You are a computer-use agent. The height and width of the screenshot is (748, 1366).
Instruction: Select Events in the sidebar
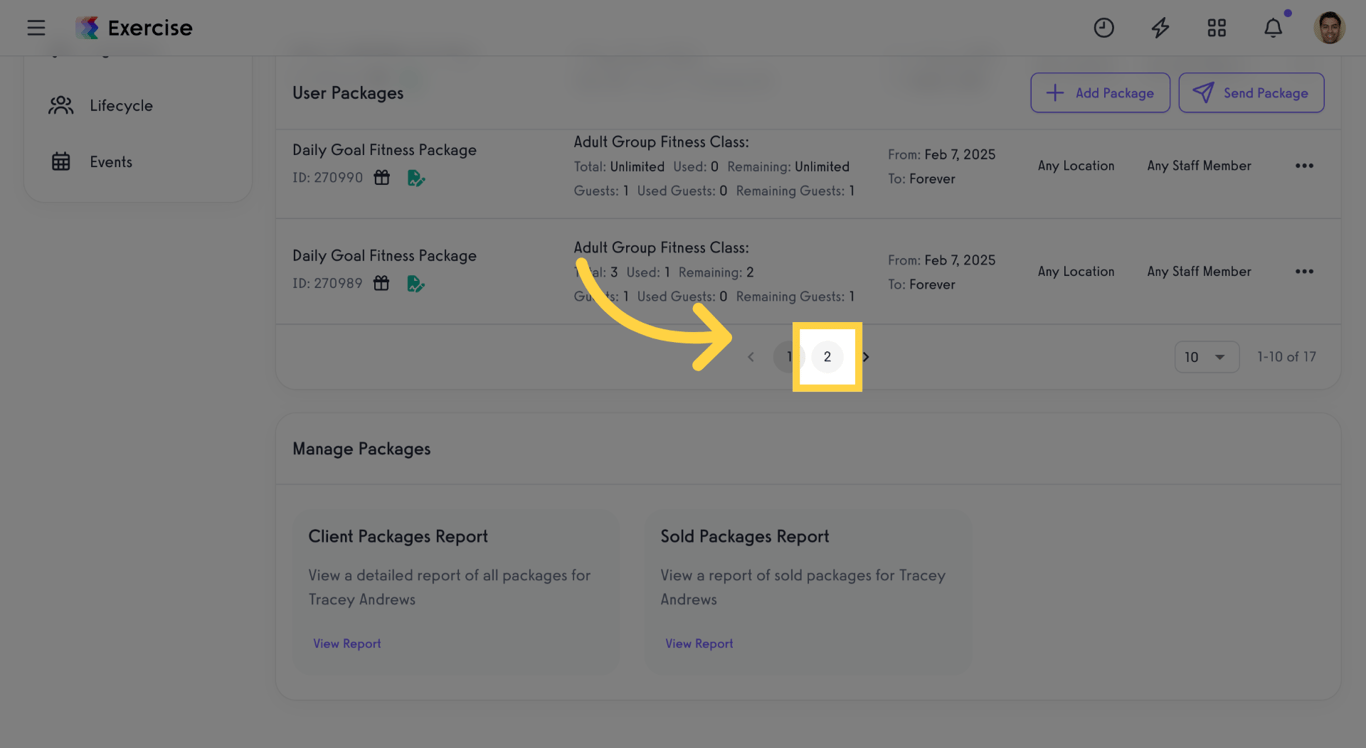coord(111,161)
